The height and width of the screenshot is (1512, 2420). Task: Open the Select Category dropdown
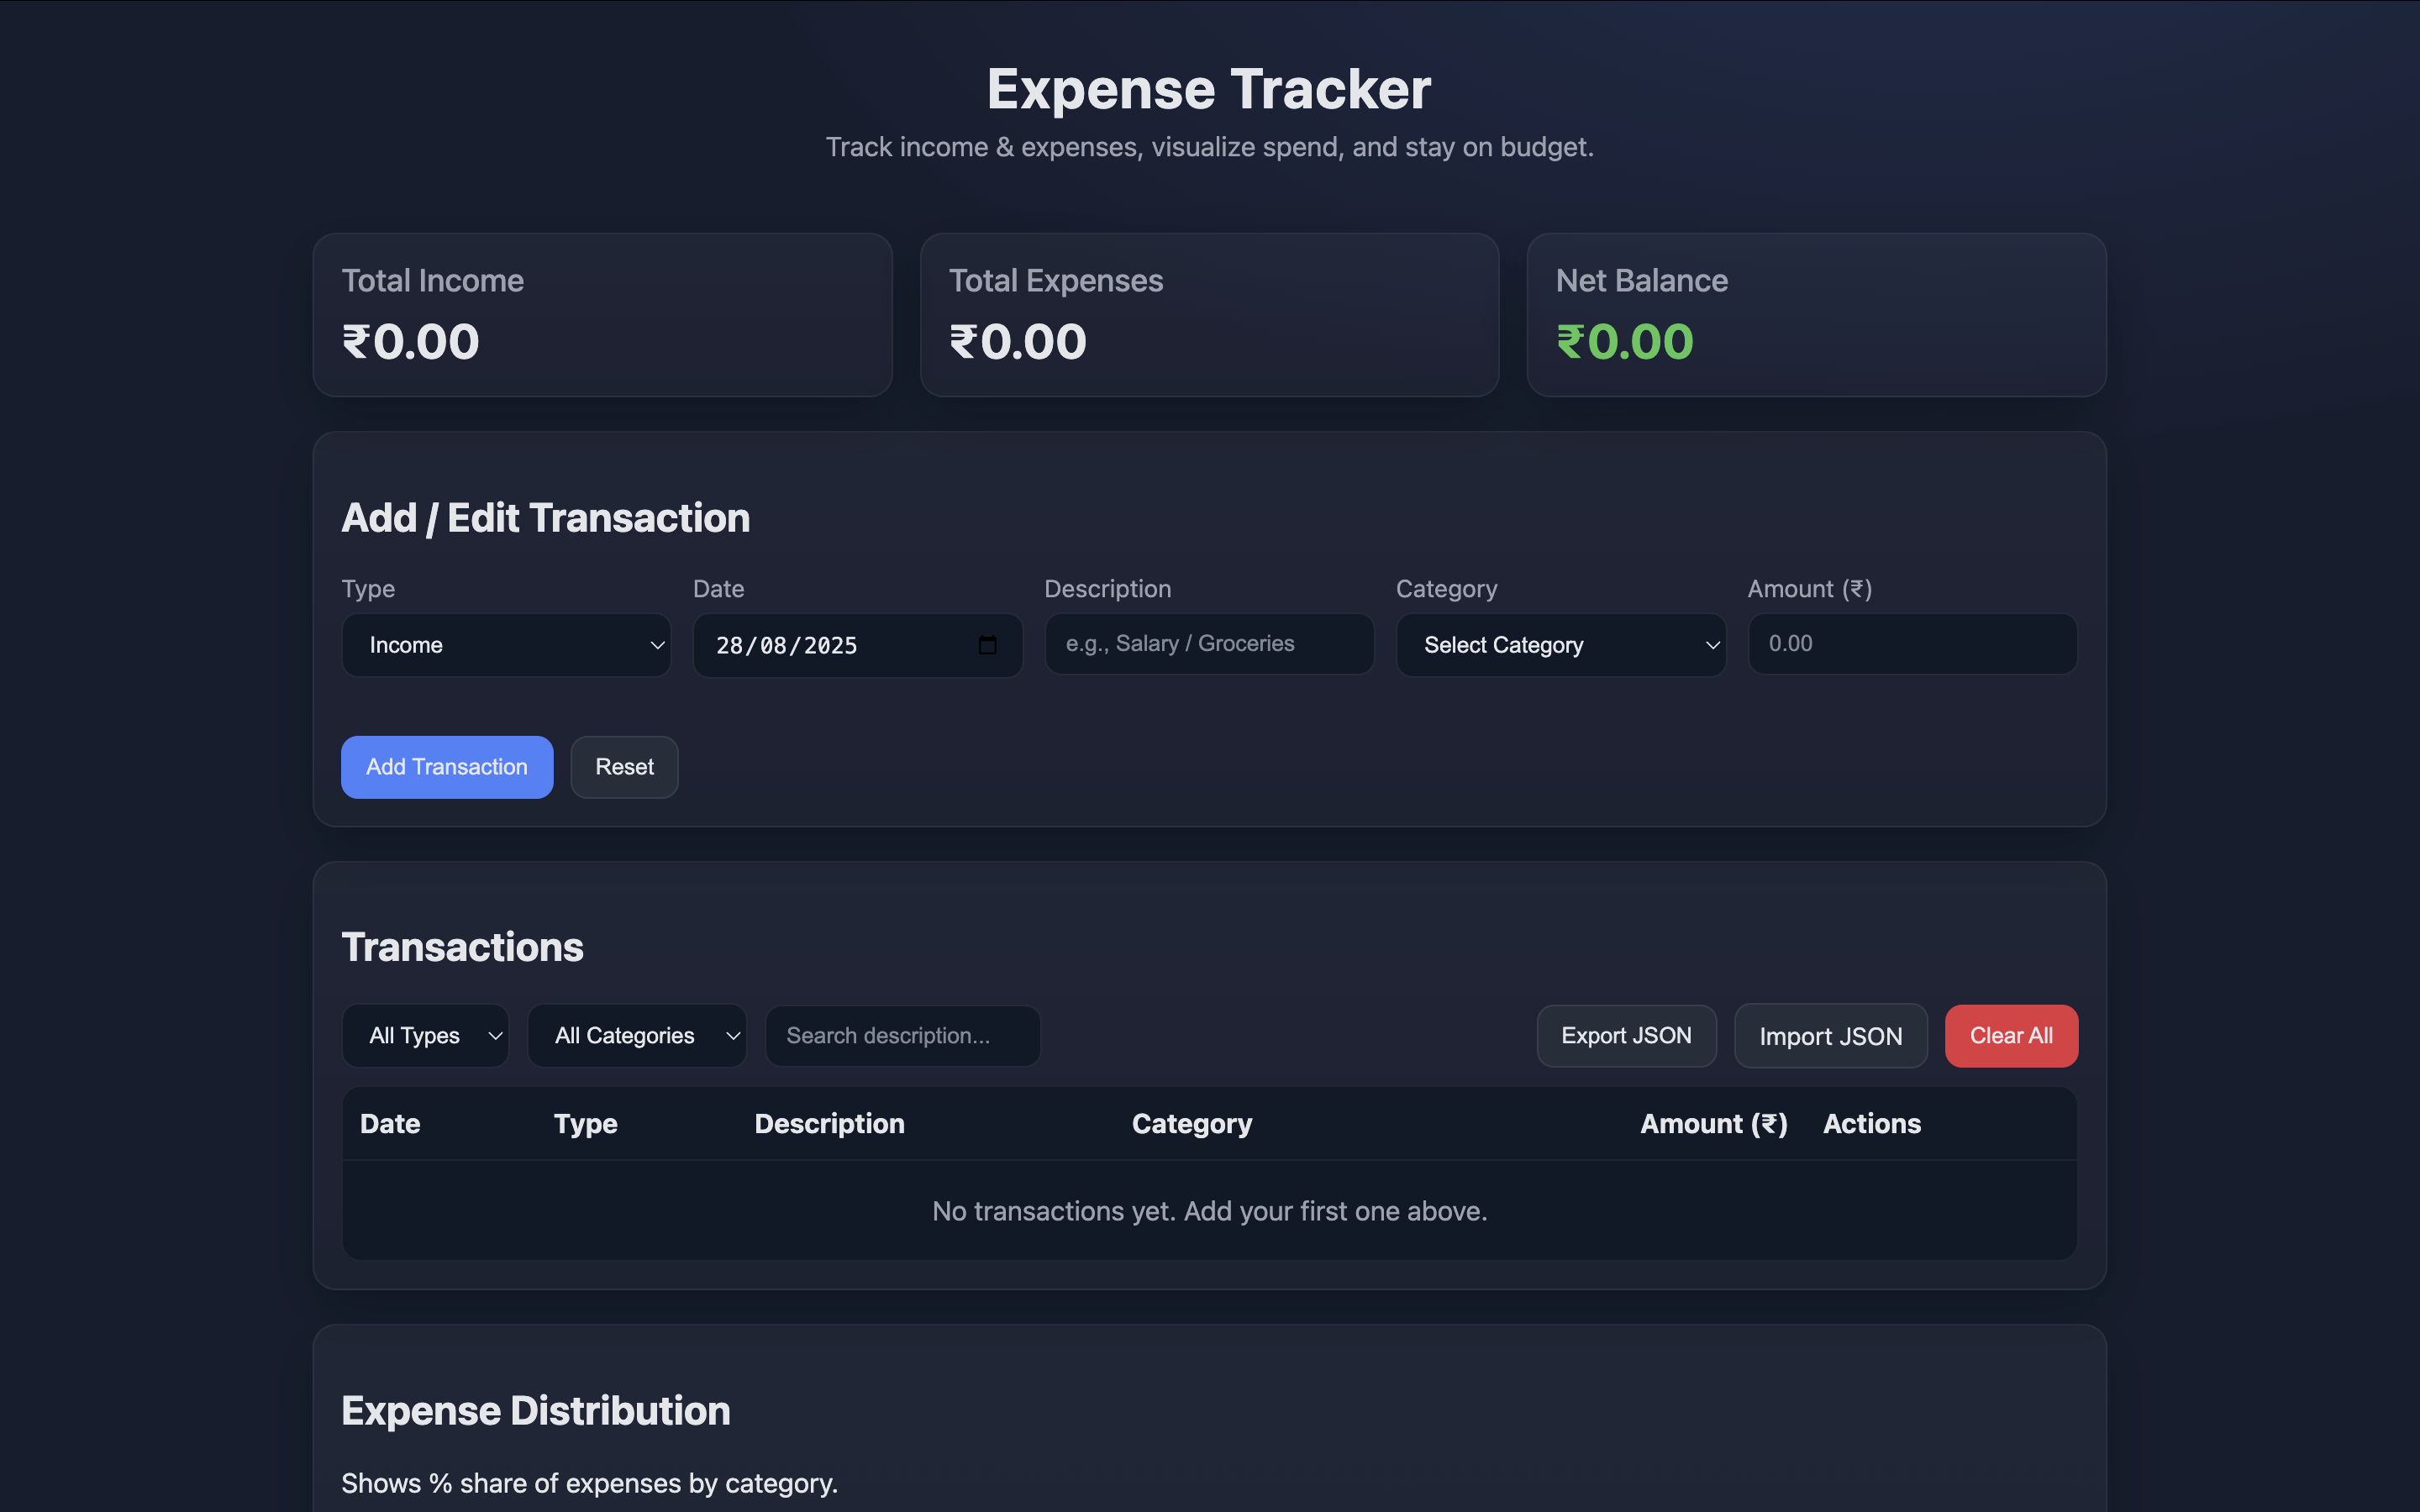1560,645
